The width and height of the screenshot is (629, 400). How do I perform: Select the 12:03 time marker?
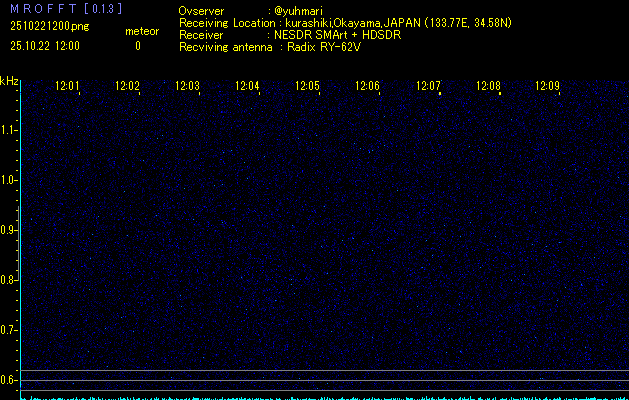[x=187, y=87]
